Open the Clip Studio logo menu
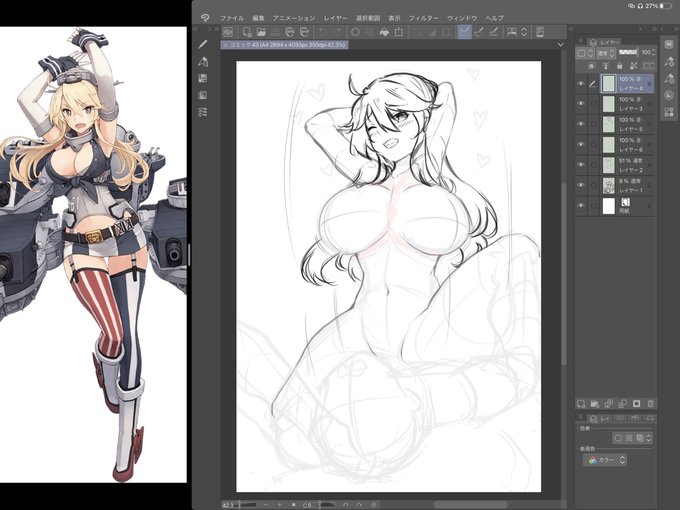 pos(205,18)
